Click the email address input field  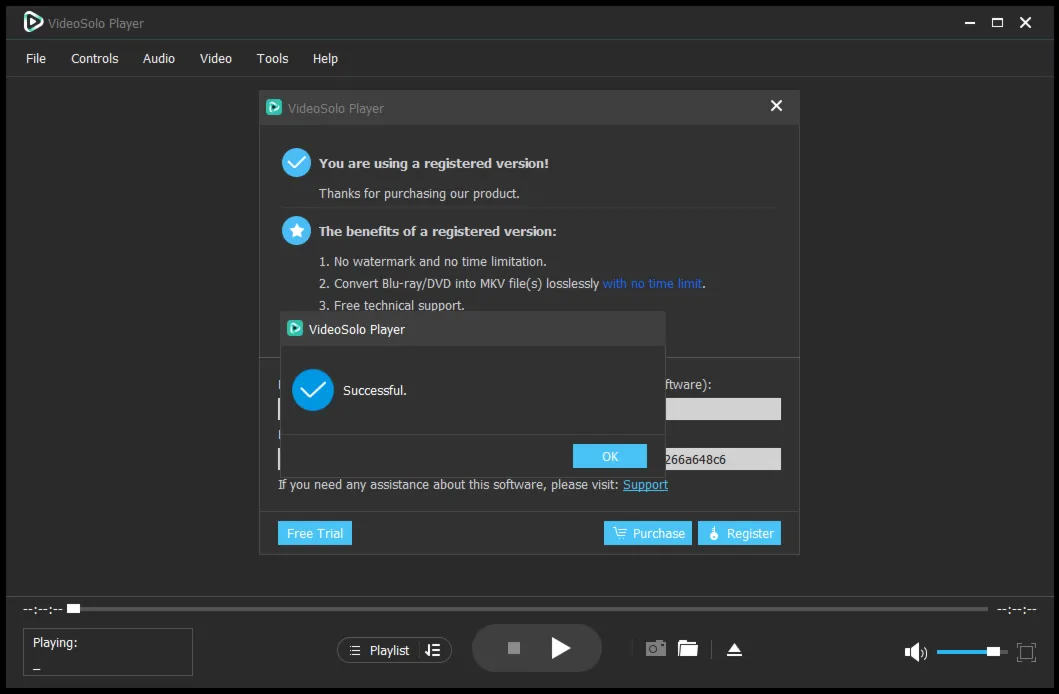point(723,409)
